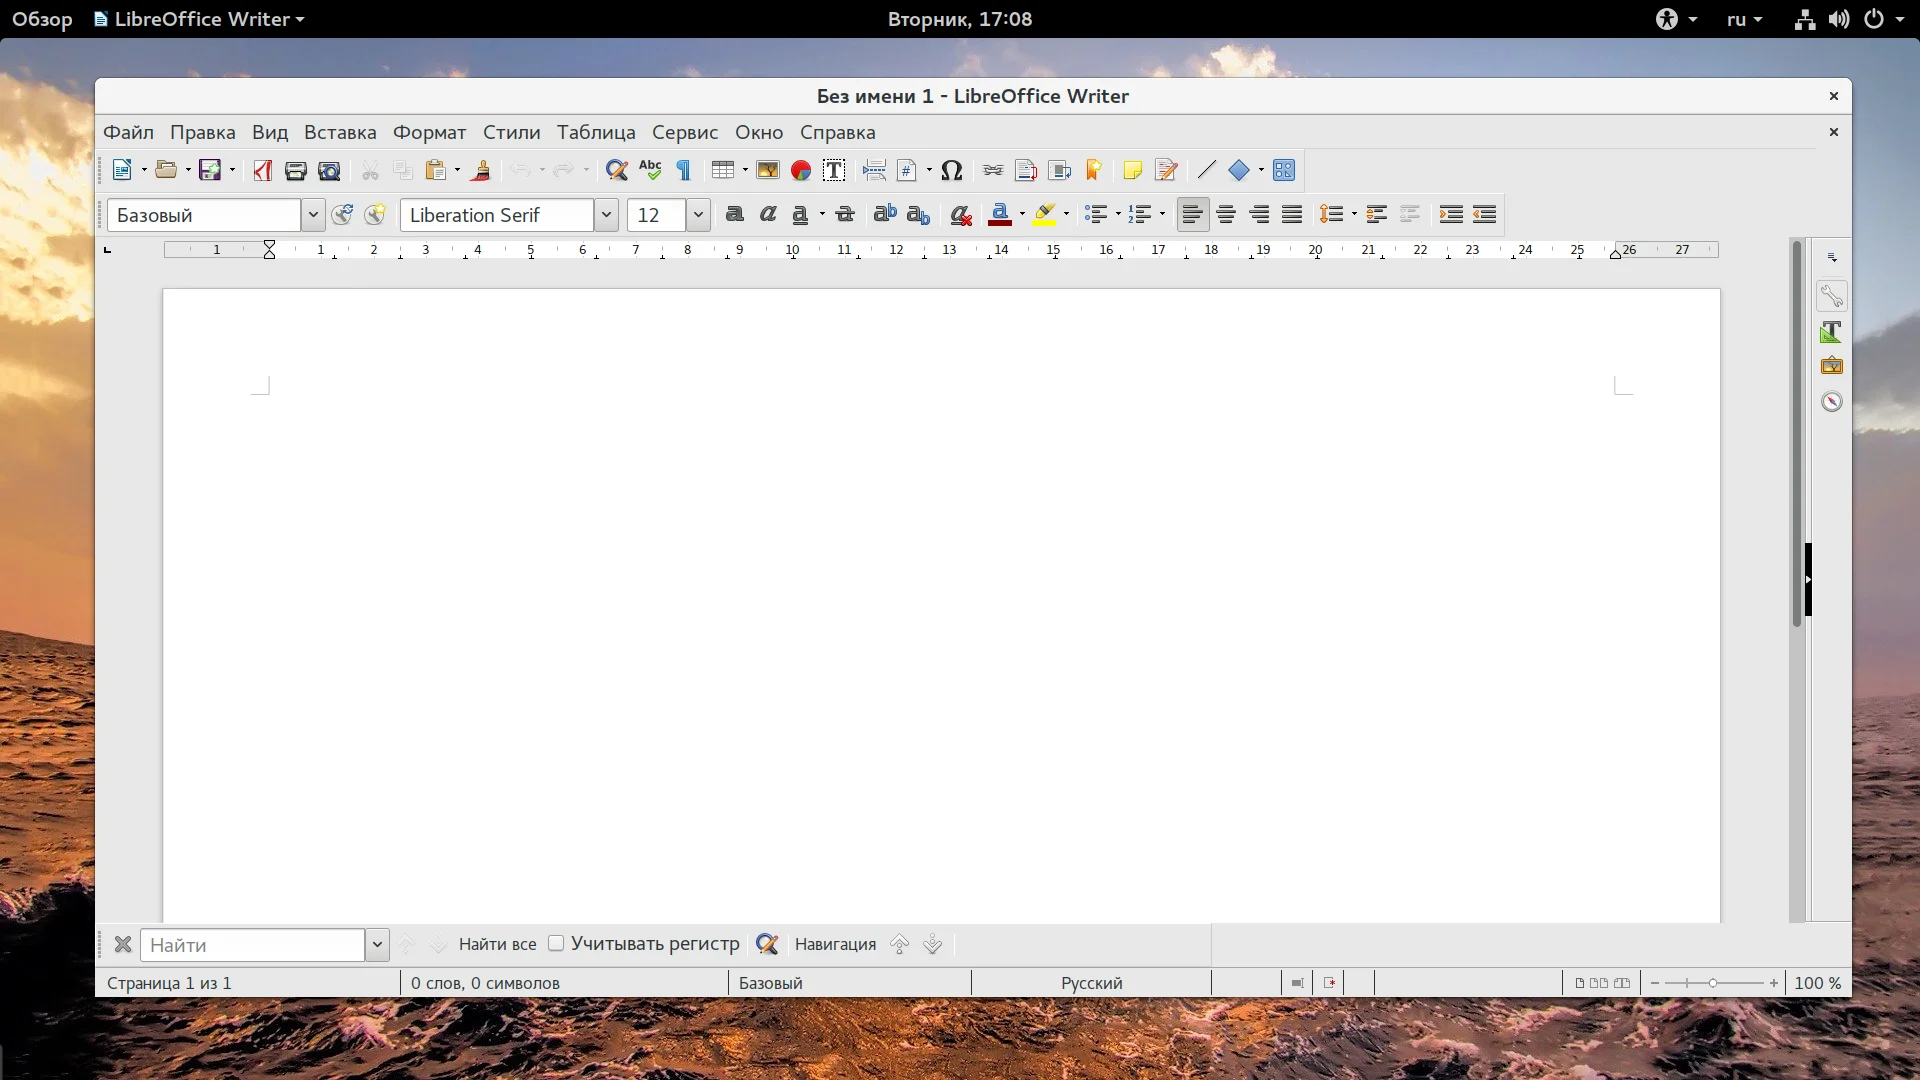This screenshot has width=1920, height=1080.
Task: Insert special character with Omega icon
Action: click(x=952, y=170)
